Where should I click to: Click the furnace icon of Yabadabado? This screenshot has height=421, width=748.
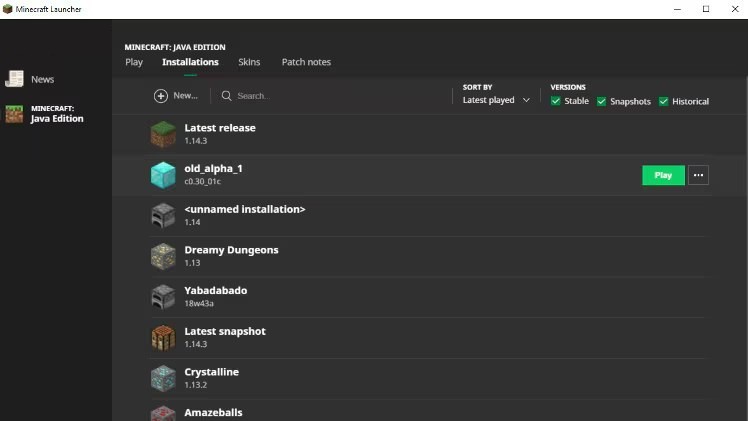coord(163,297)
